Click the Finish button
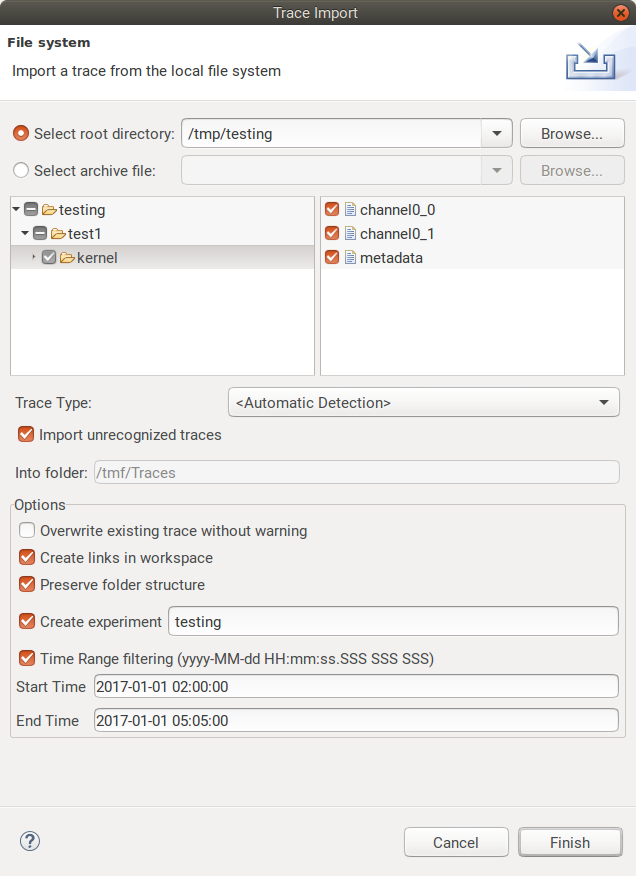This screenshot has height=876, width=636. (570, 842)
